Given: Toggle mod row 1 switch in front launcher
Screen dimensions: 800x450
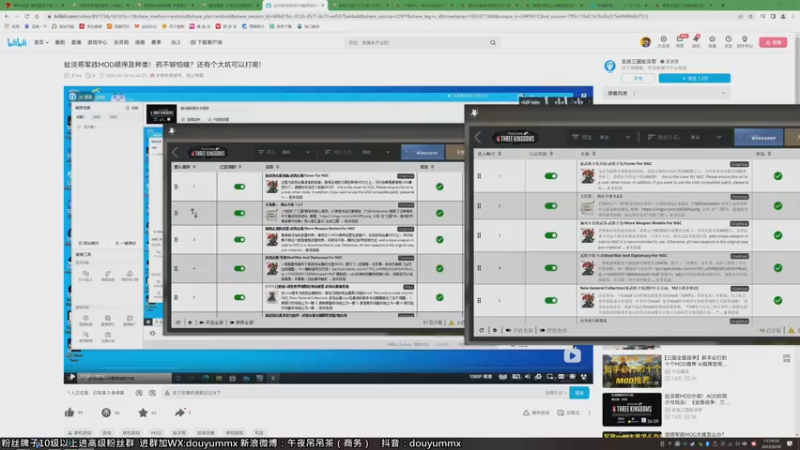Looking at the screenshot, I should pos(551,176).
